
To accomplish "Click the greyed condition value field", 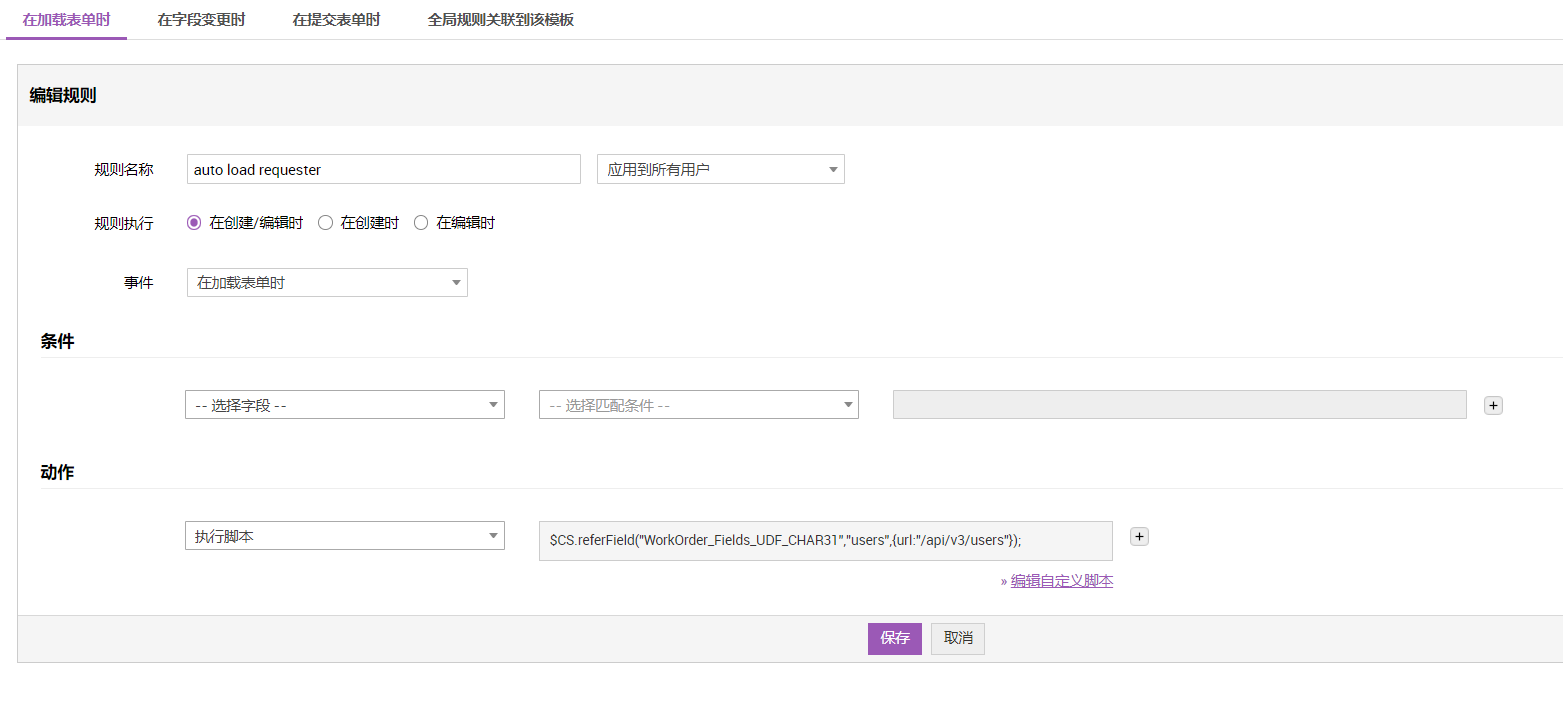I will (x=1179, y=405).
